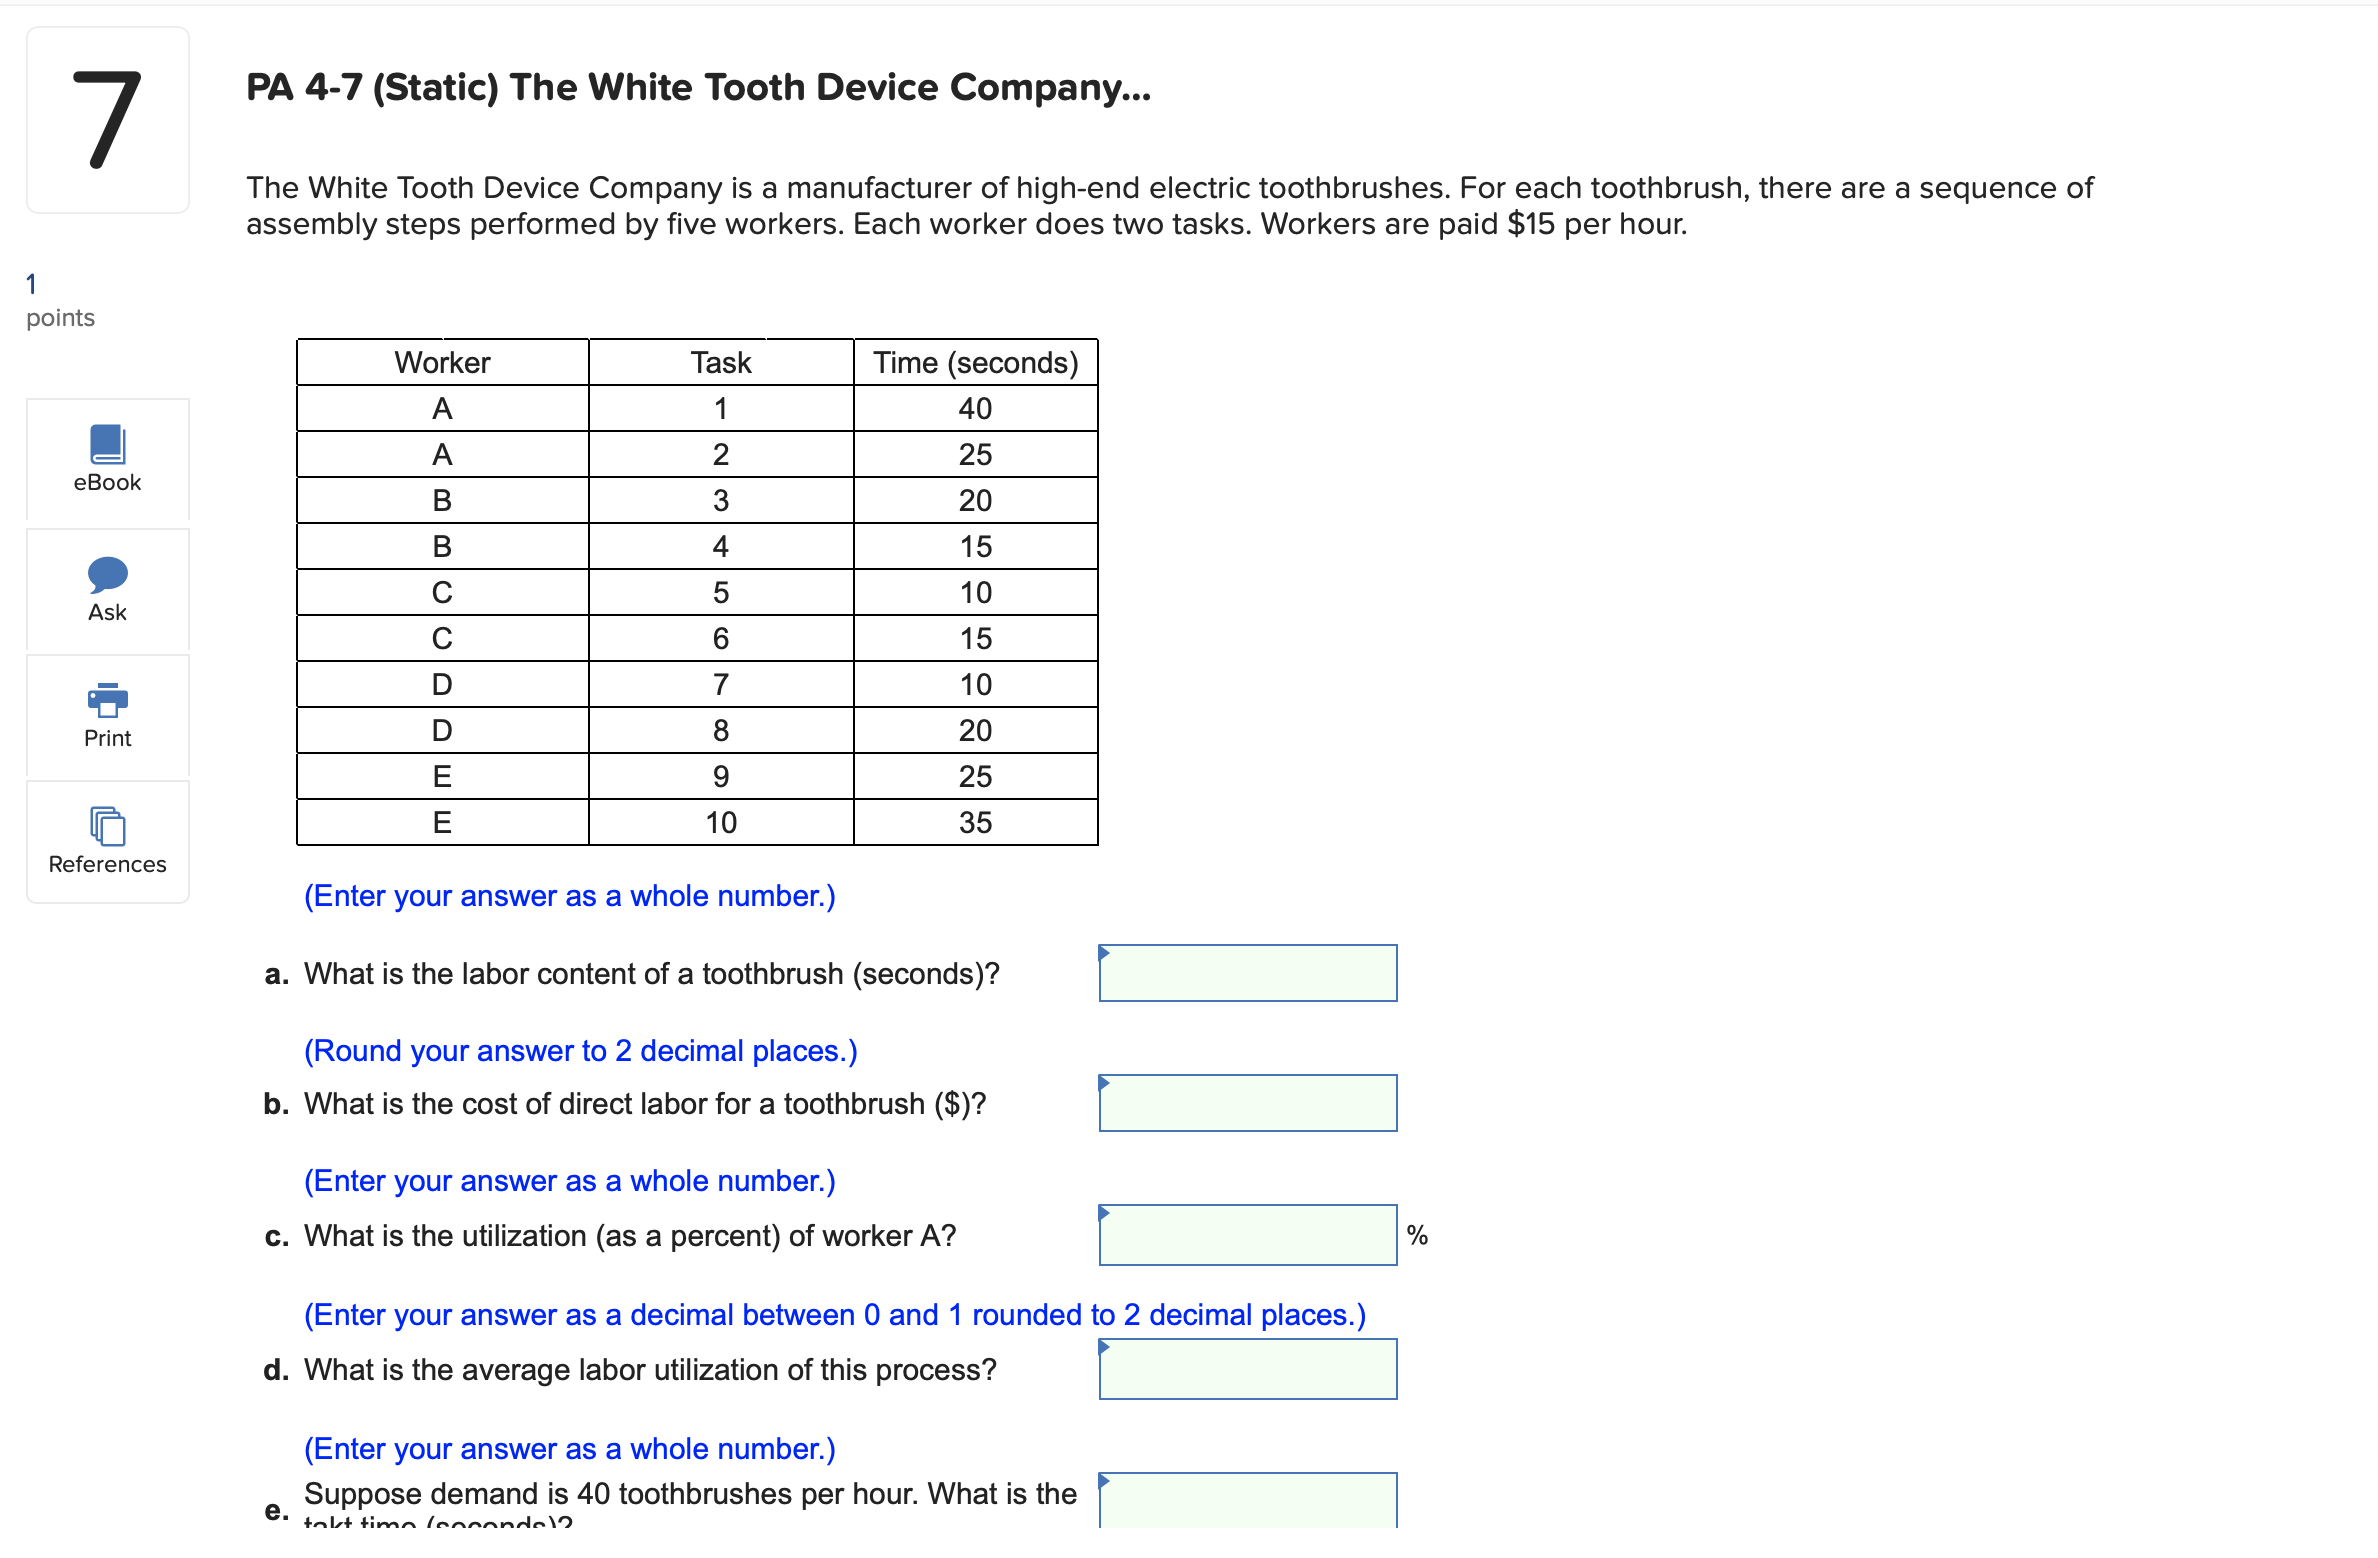Click the average labor utilization answer field
Viewport: 2378px width, 1558px height.
(x=1248, y=1369)
